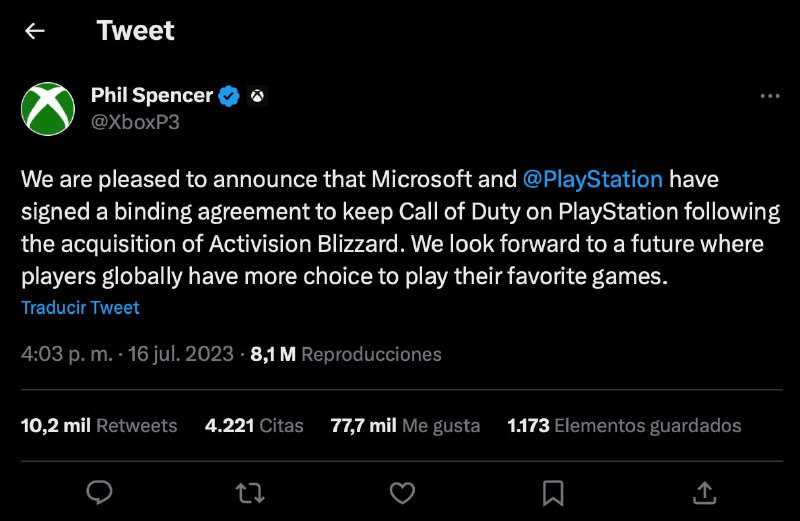View the 77,7 mil Me gusta list
Viewport: 800px width, 521px height.
405,425
